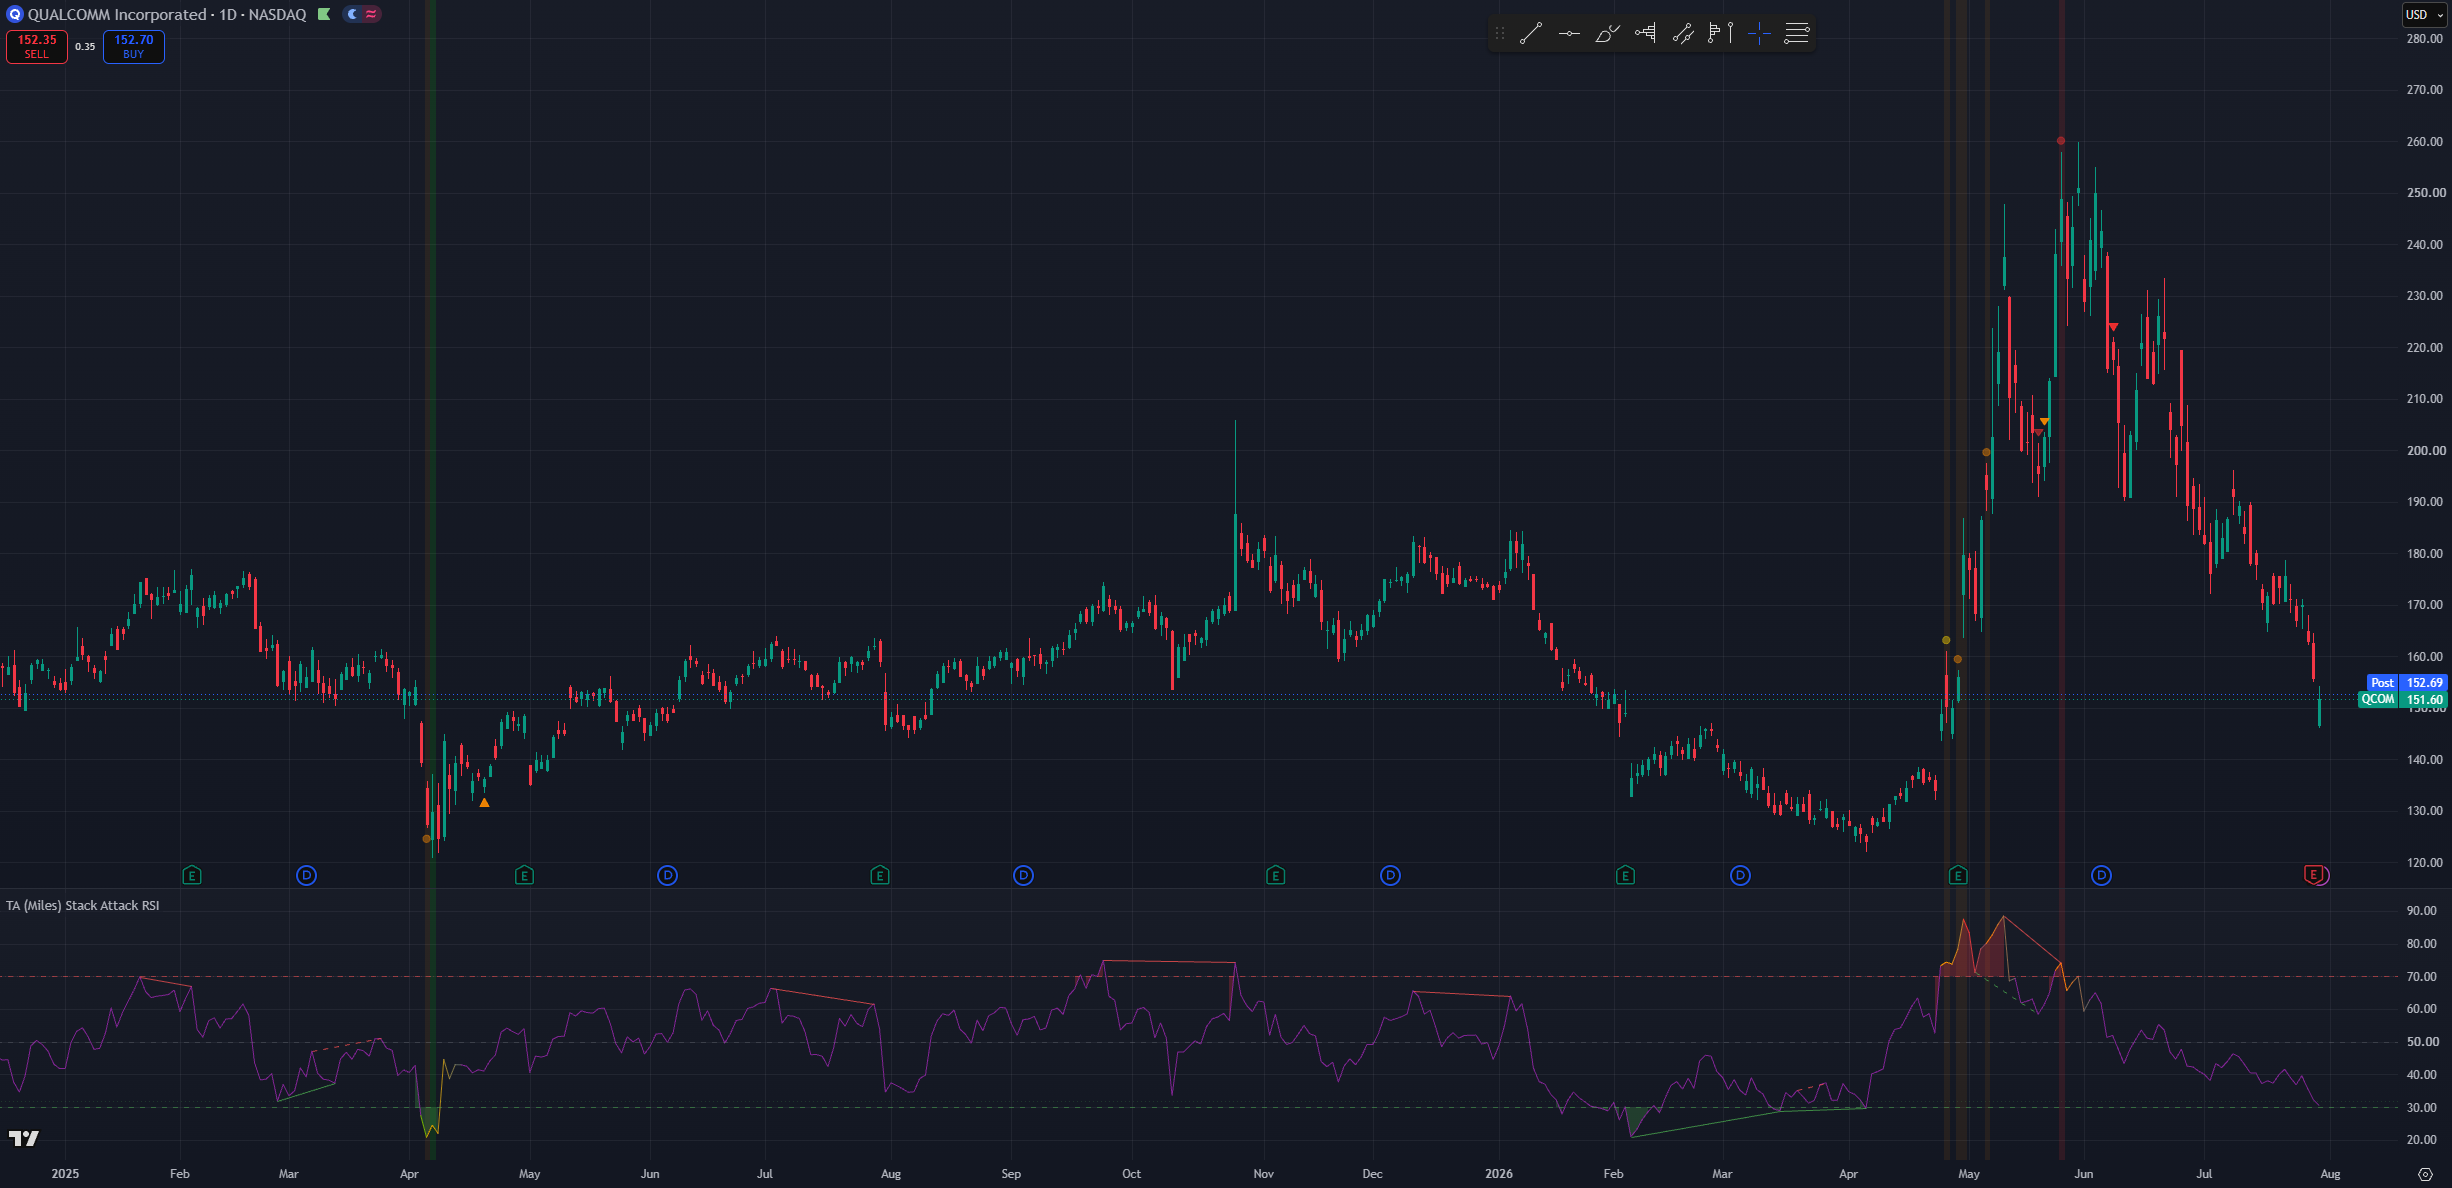Click the 70.00 RSI axis label
This screenshot has height=1188, width=2452.
(2422, 977)
